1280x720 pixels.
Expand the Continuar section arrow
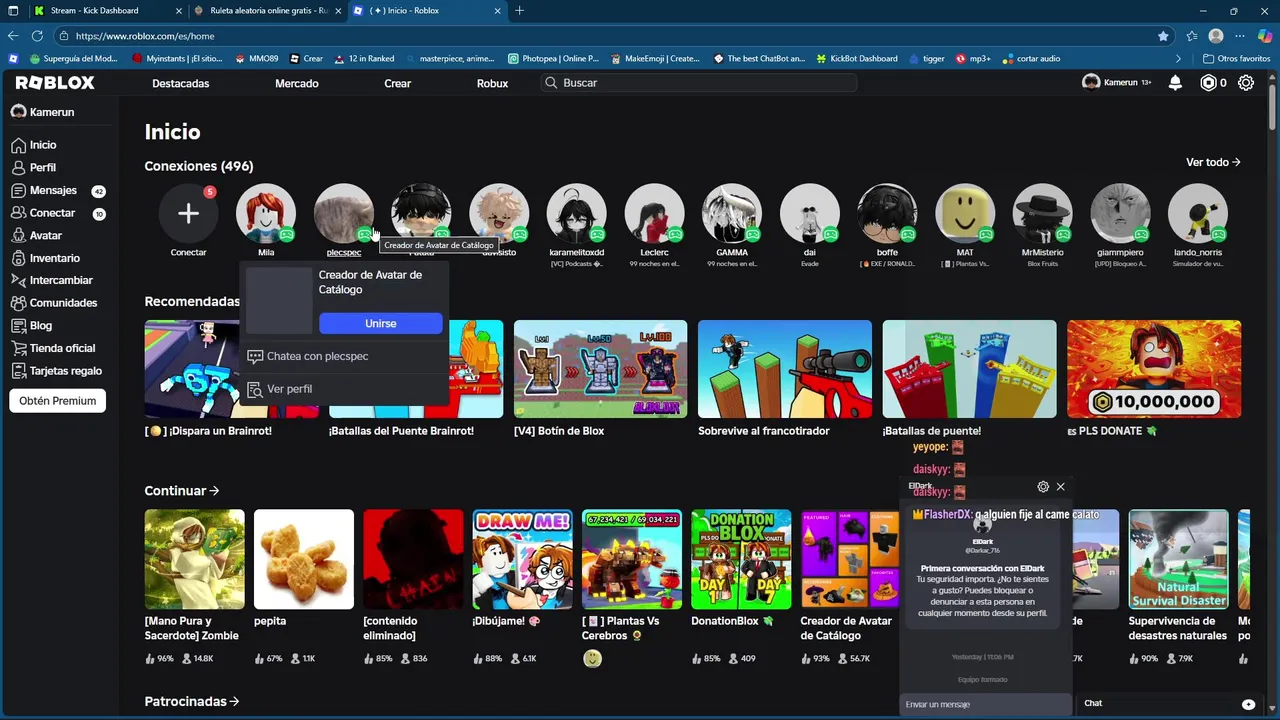tap(214, 491)
